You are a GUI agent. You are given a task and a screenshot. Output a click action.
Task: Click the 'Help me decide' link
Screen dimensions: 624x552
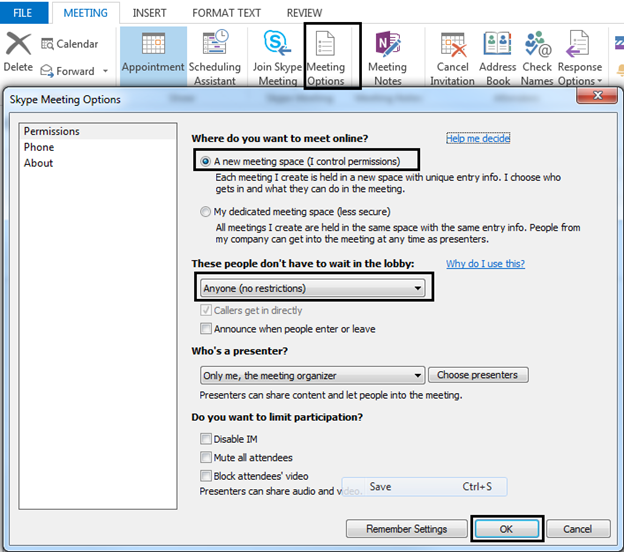point(478,138)
